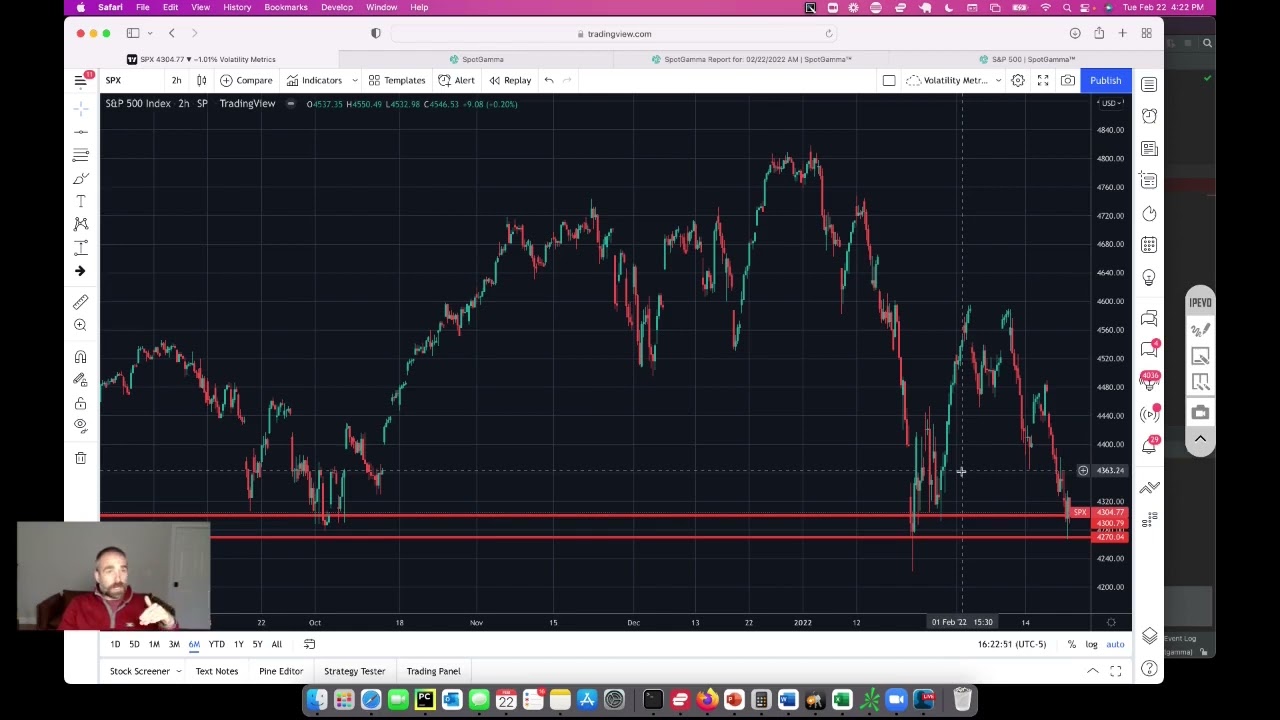Open news panel in right sidebar
The width and height of the screenshot is (1280, 720).
1149,148
